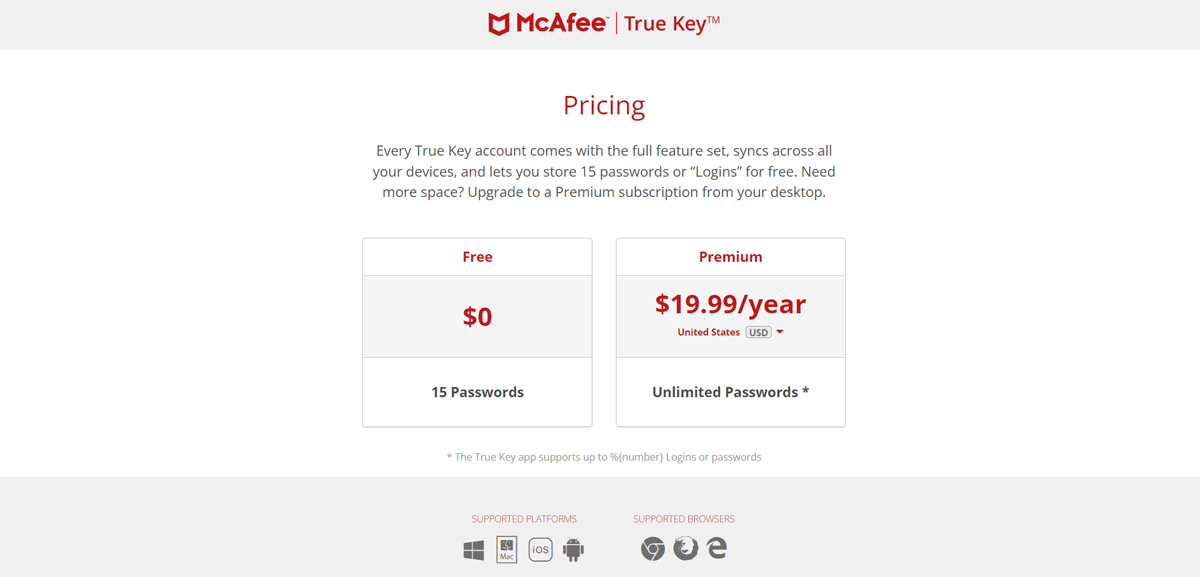
Task: Select the Android platform icon
Action: pyautogui.click(x=574, y=549)
